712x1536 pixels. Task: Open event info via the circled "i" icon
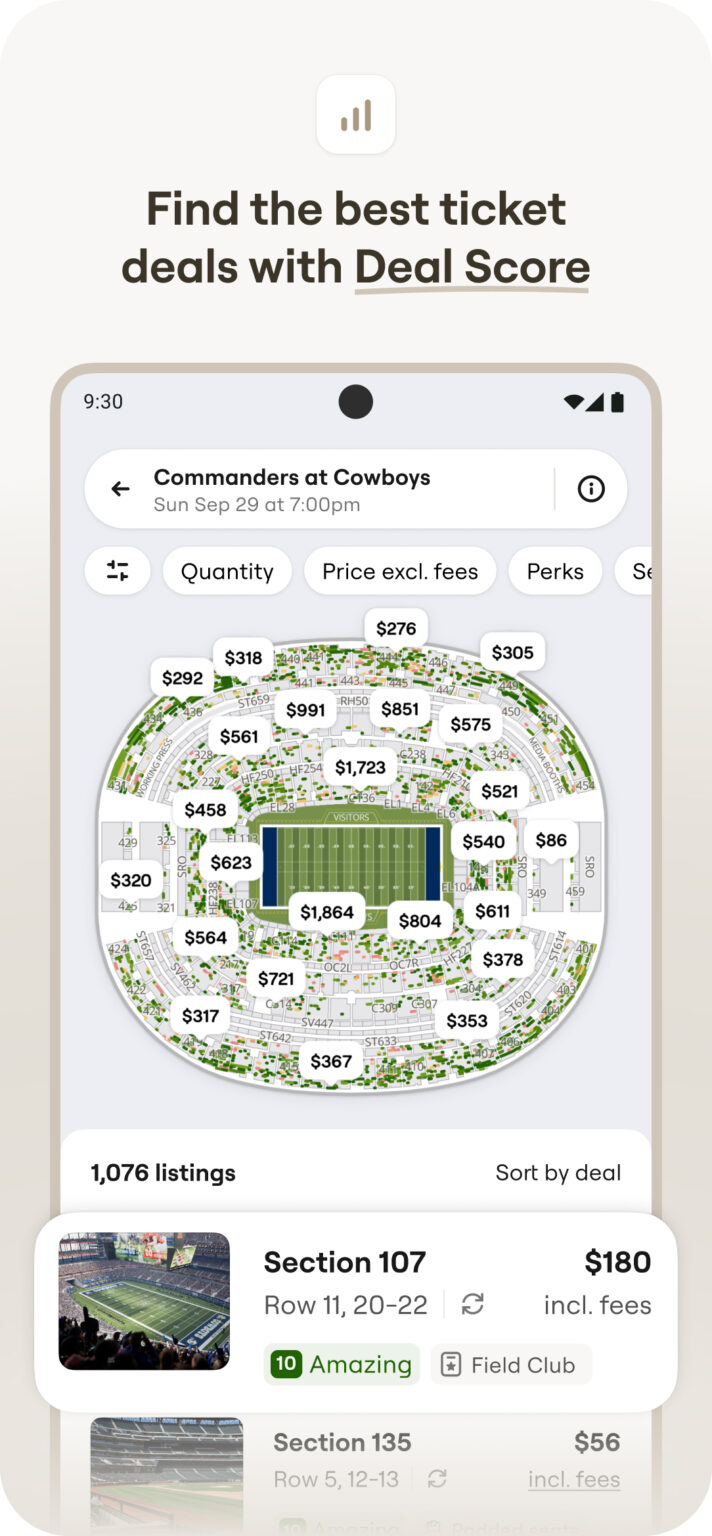pyautogui.click(x=591, y=489)
